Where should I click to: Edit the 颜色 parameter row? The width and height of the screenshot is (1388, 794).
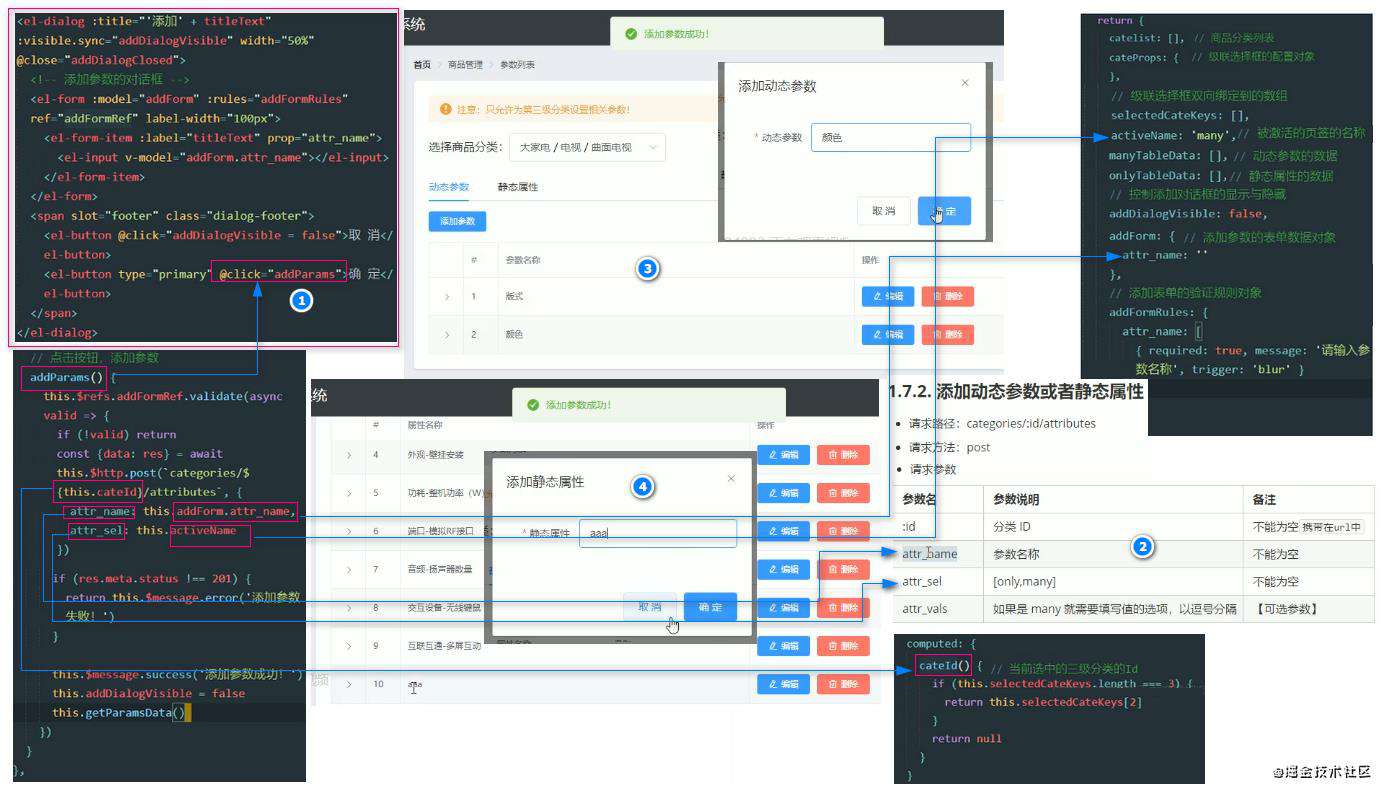888,334
